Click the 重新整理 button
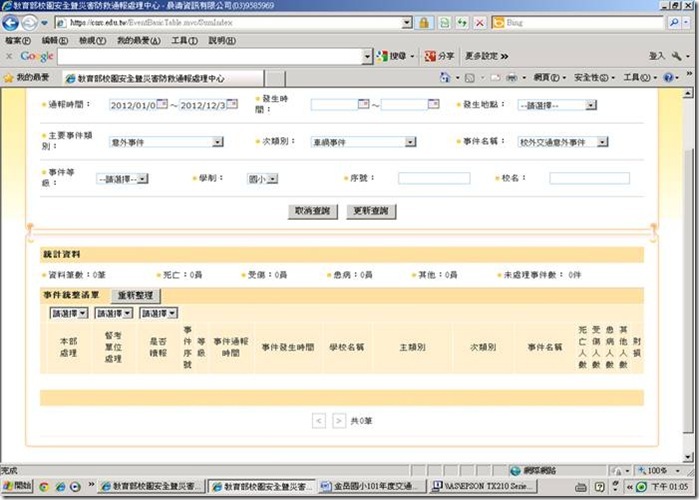Viewport: 699px width, 500px height. [x=136, y=295]
